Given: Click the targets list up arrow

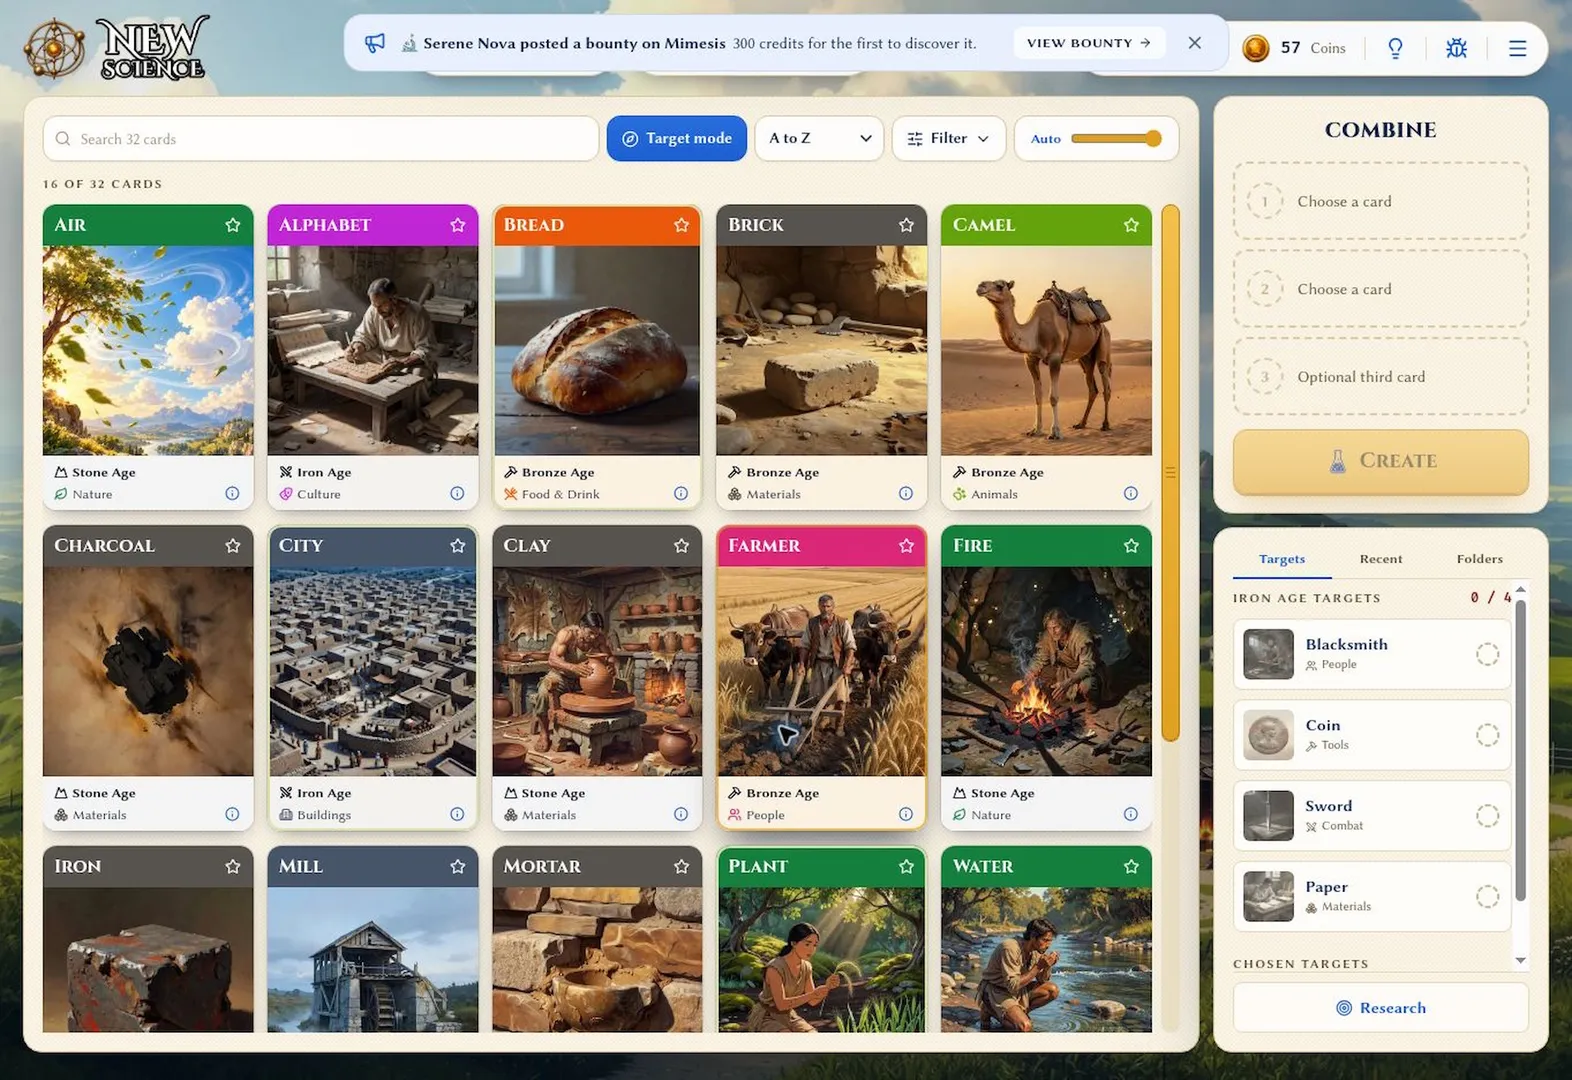Looking at the screenshot, I should pyautogui.click(x=1520, y=590).
